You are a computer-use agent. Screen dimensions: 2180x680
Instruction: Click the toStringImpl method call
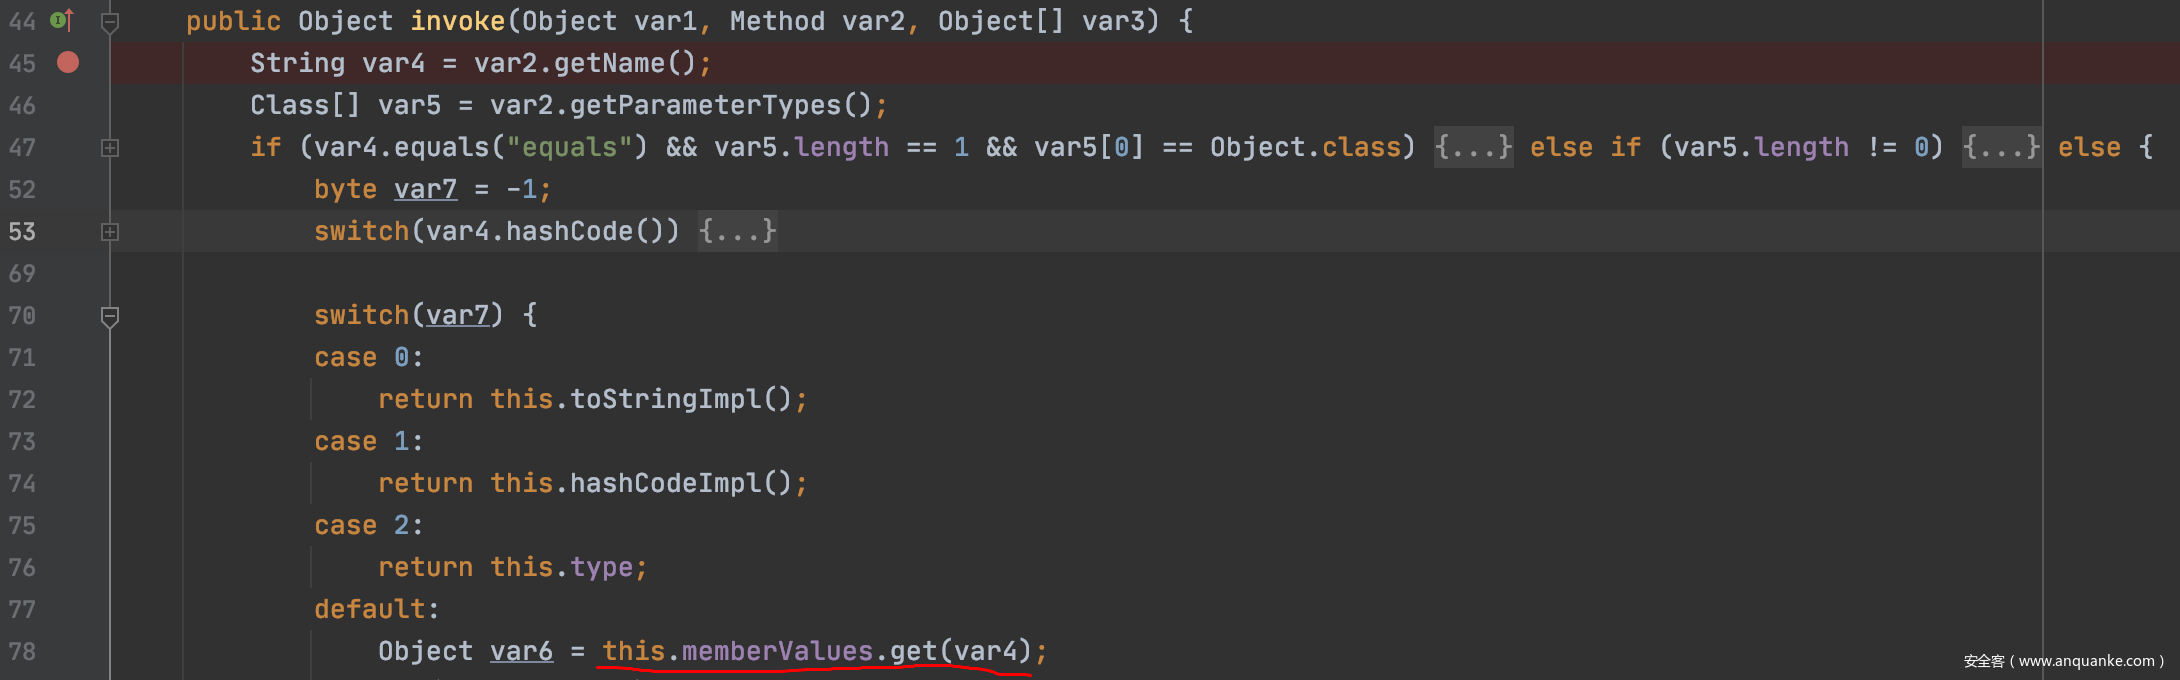666,400
